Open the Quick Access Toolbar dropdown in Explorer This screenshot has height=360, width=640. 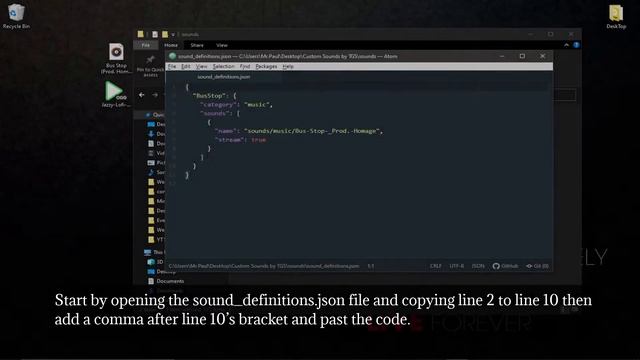point(173,35)
